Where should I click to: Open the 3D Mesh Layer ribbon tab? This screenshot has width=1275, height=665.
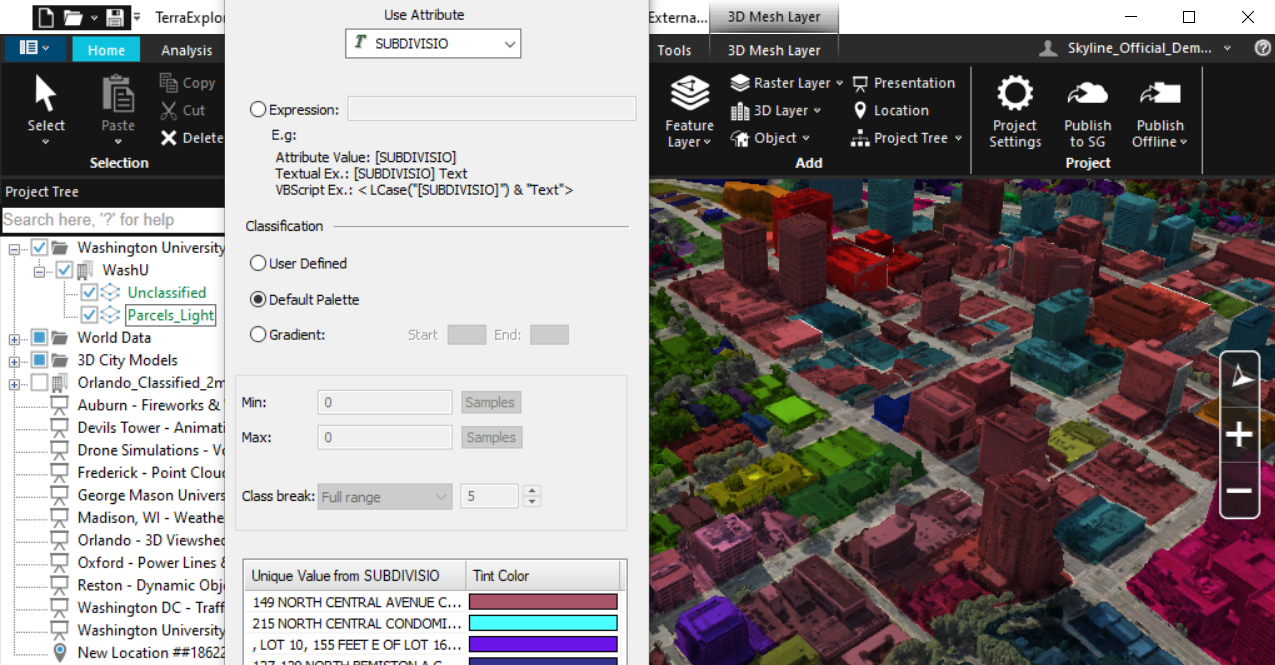click(774, 50)
